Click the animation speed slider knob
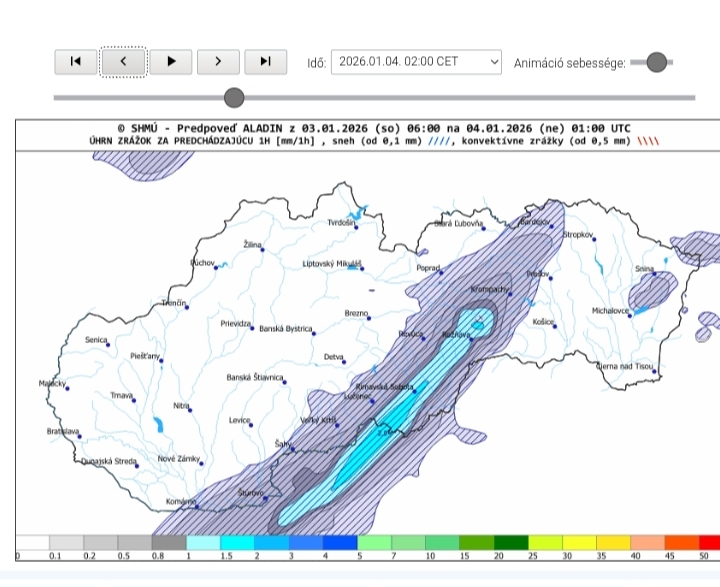720x587 pixels. pos(656,62)
